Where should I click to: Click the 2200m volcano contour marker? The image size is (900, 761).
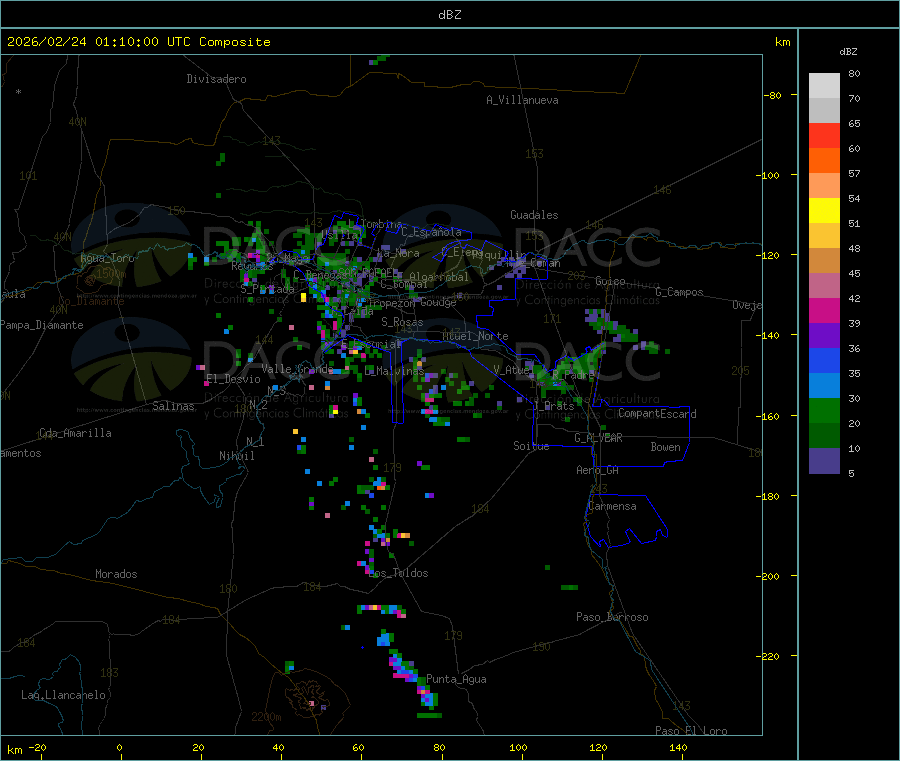coord(266,717)
